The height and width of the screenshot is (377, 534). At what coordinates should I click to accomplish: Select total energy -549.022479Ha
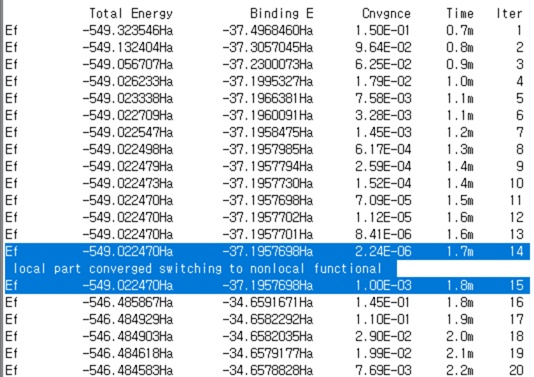pyautogui.click(x=128, y=167)
